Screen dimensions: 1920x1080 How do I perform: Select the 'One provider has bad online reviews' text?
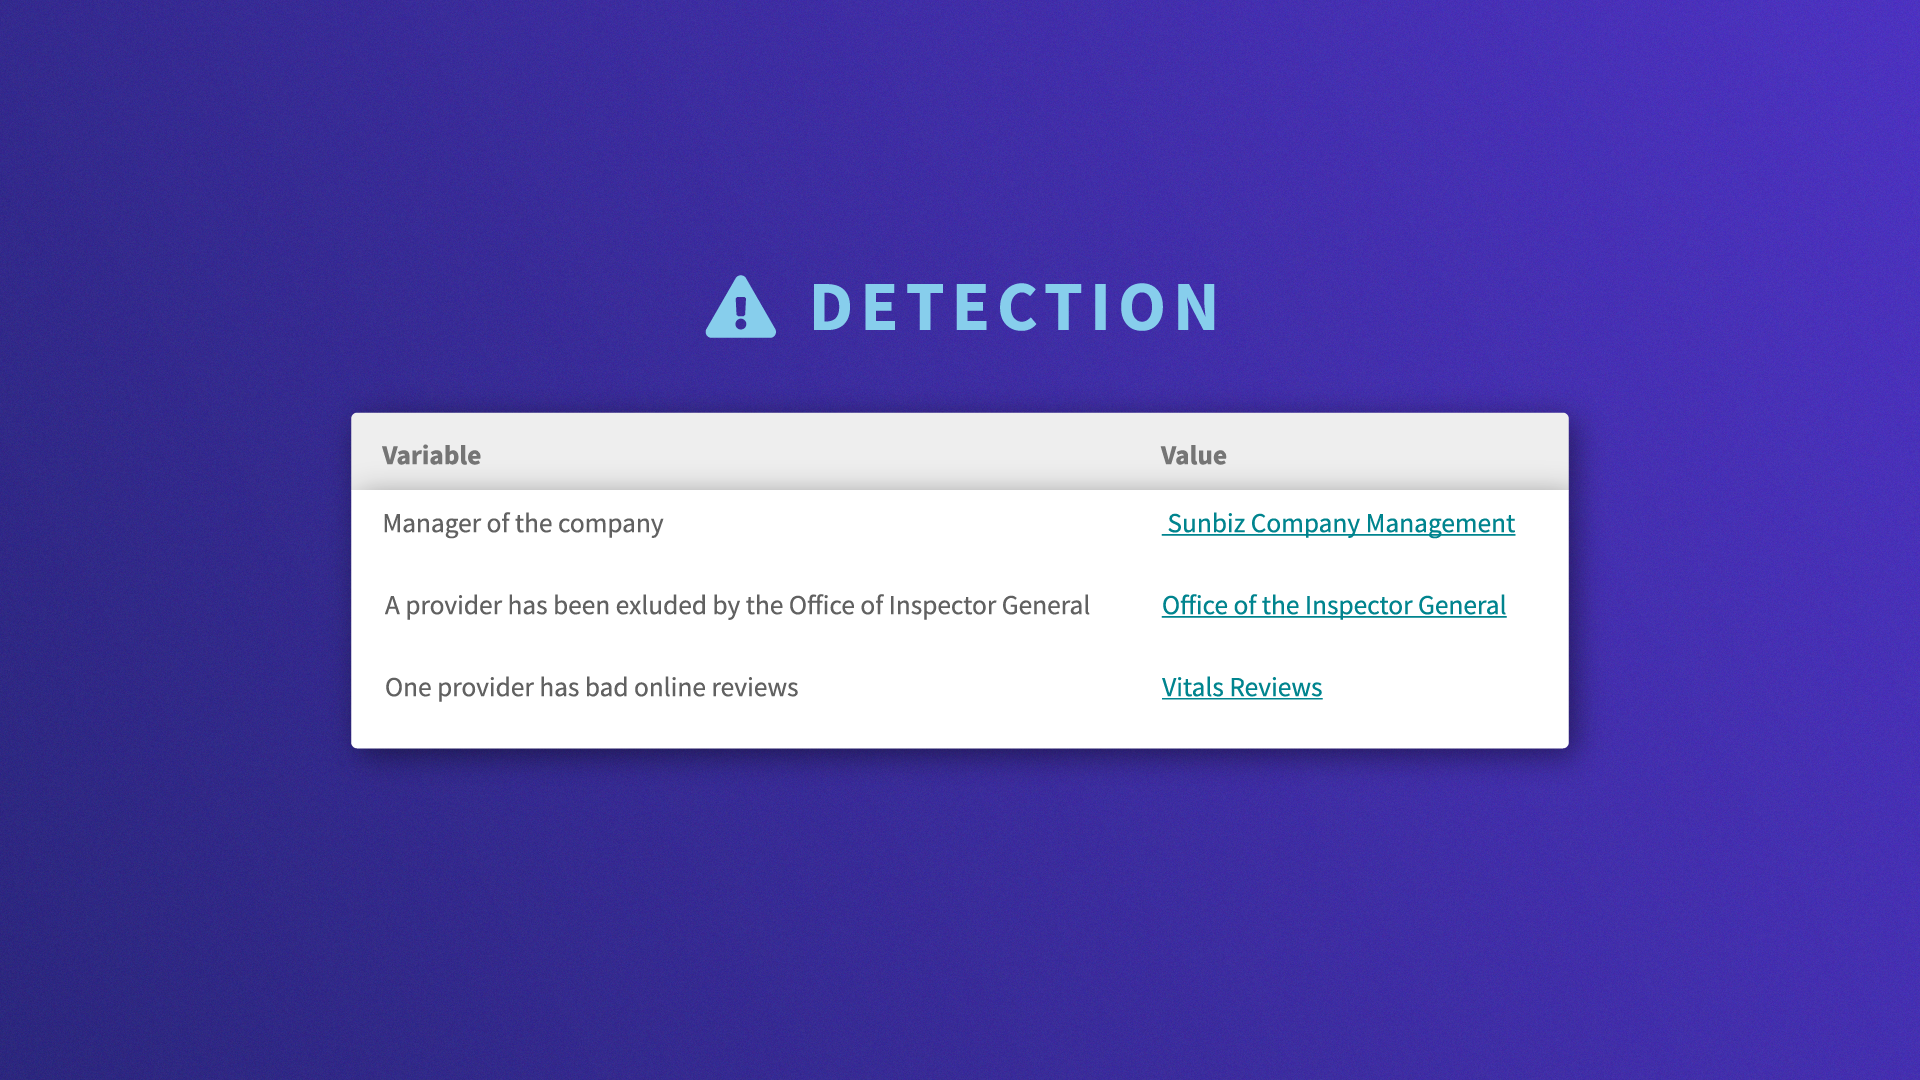point(591,688)
